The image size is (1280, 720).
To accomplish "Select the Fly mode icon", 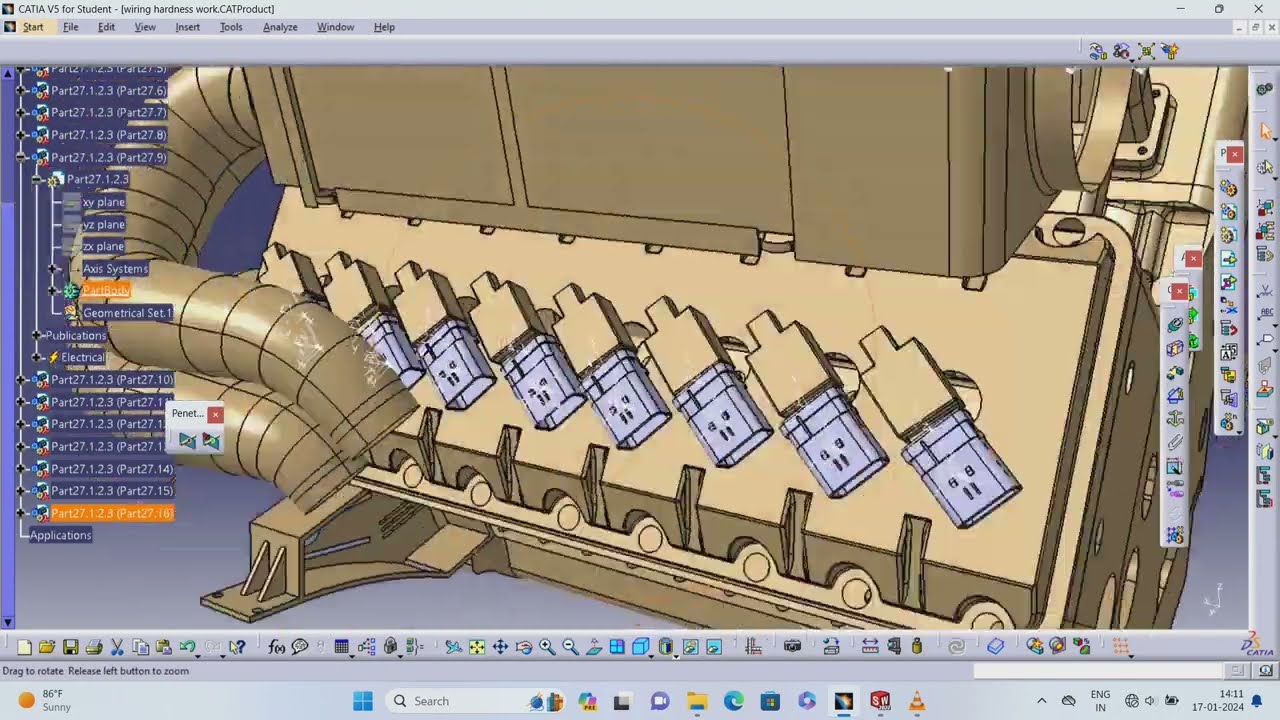I will point(453,647).
